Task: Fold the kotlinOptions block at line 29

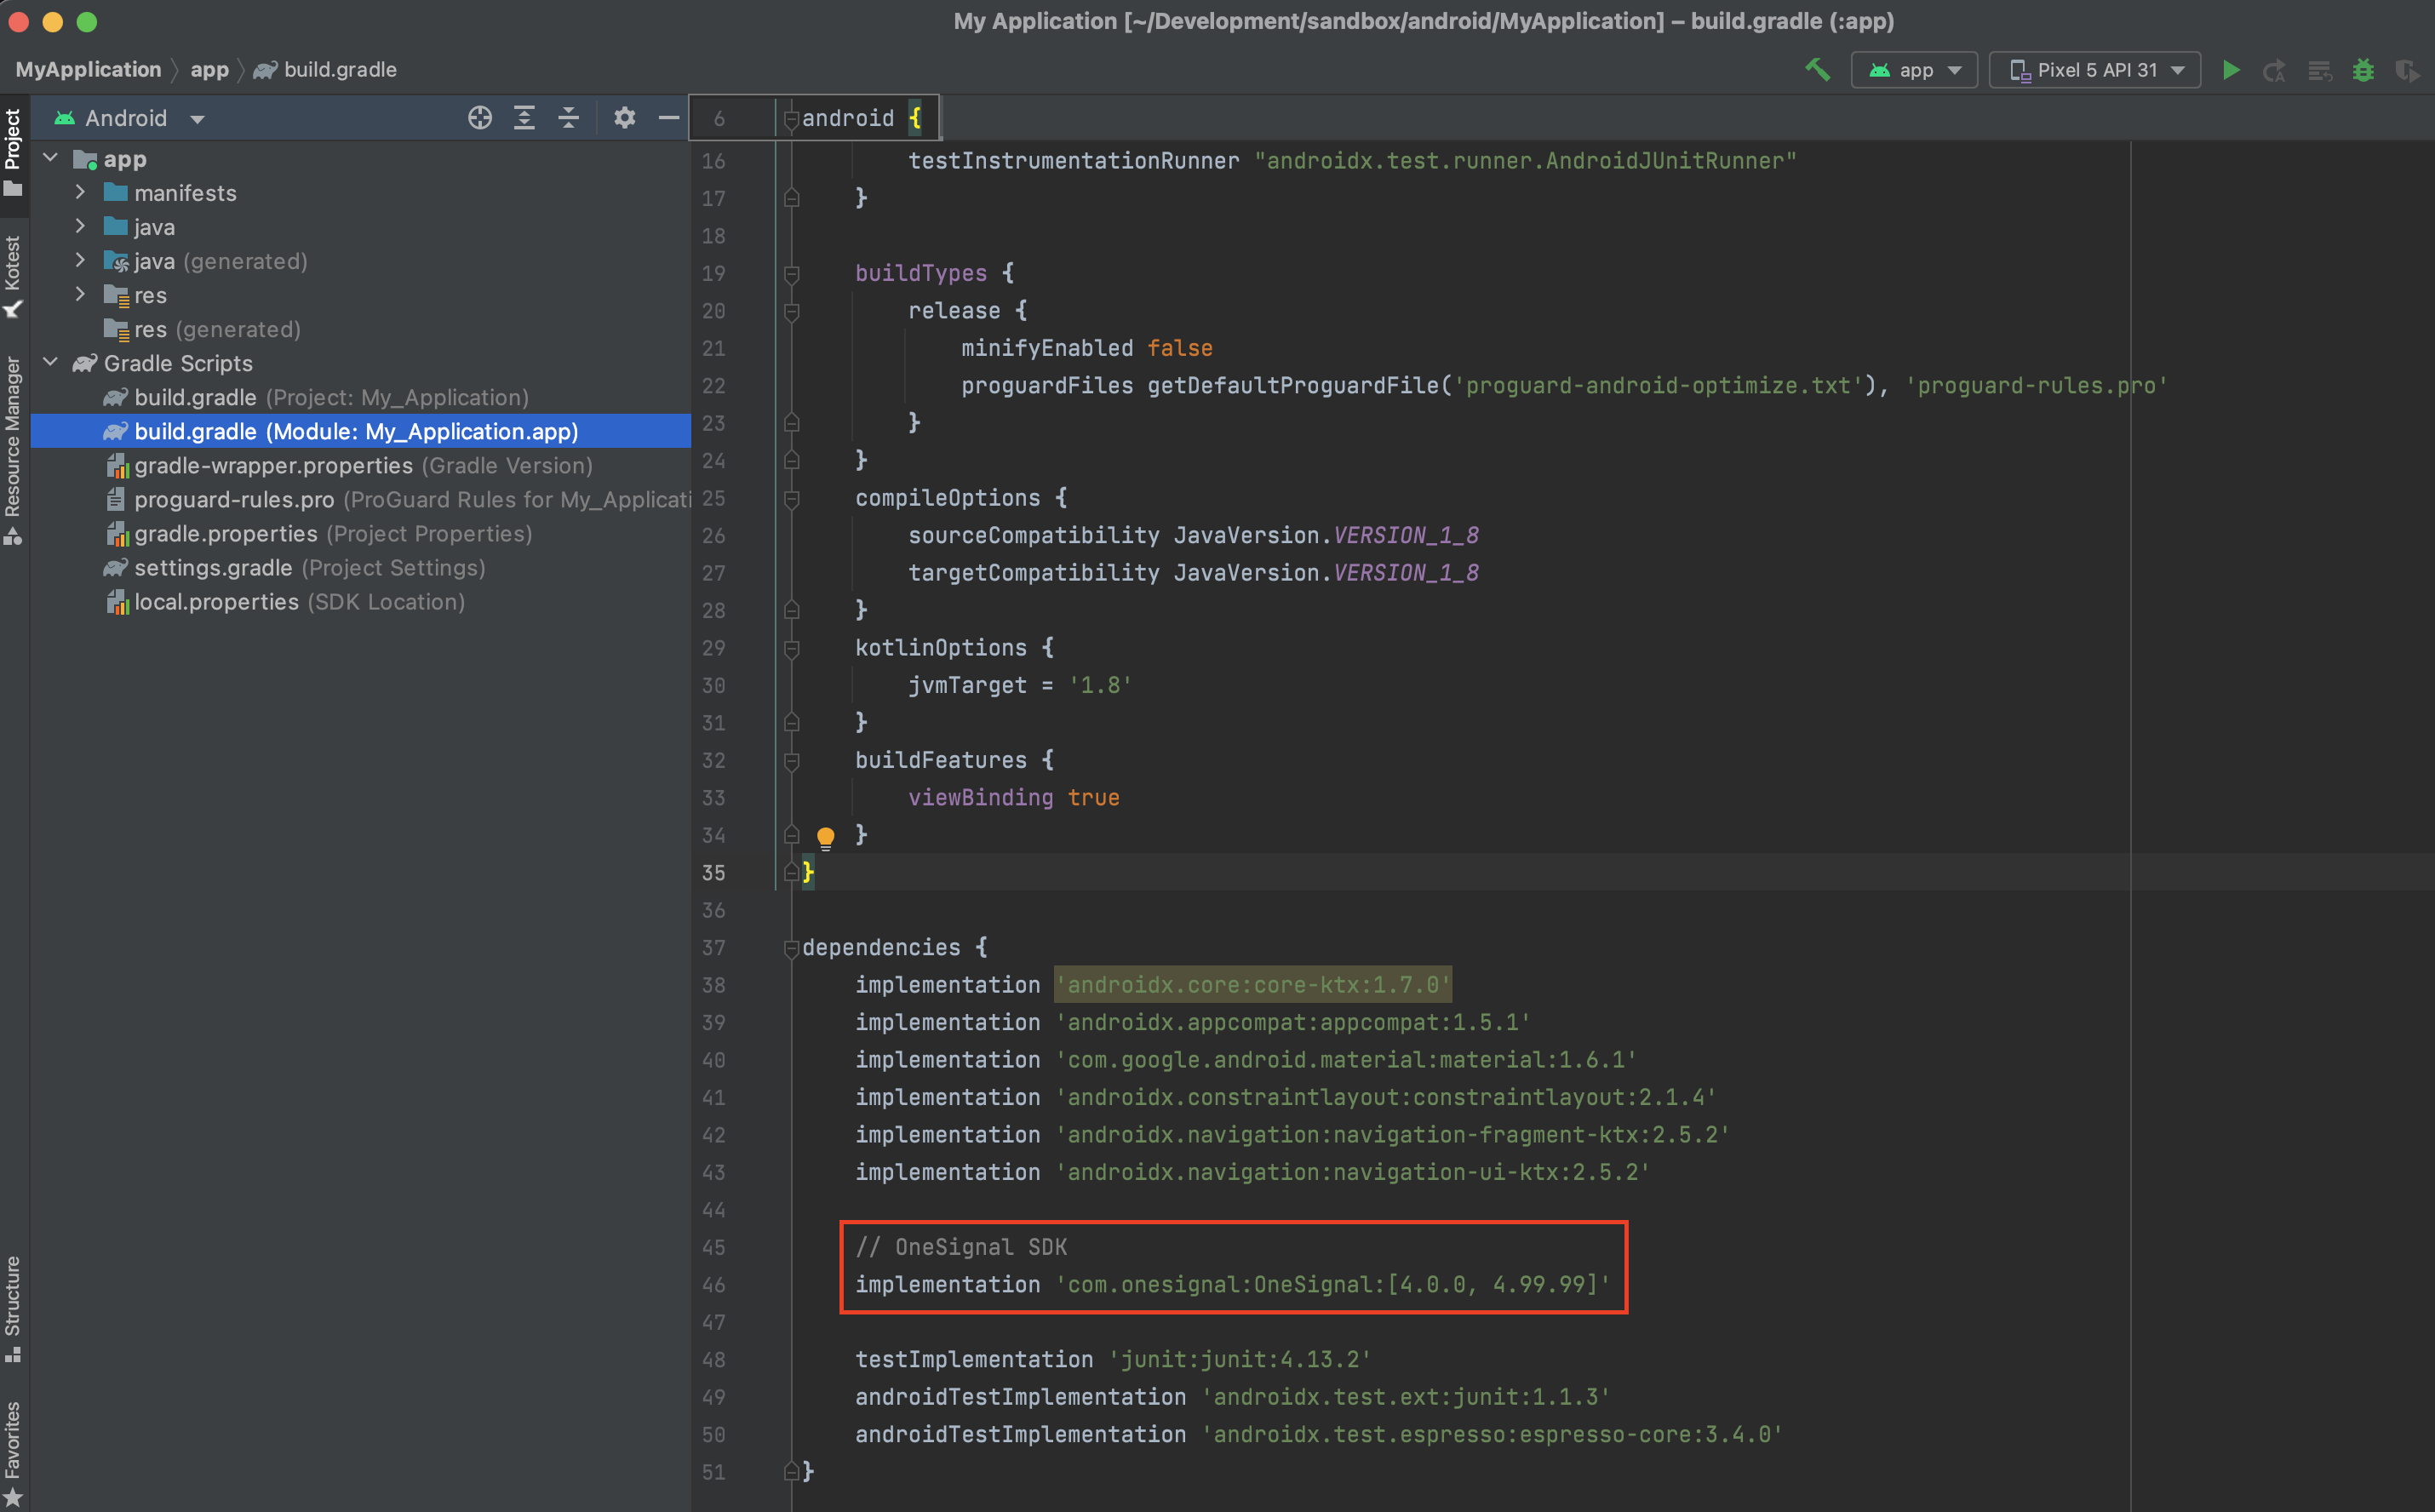Action: click(791, 648)
